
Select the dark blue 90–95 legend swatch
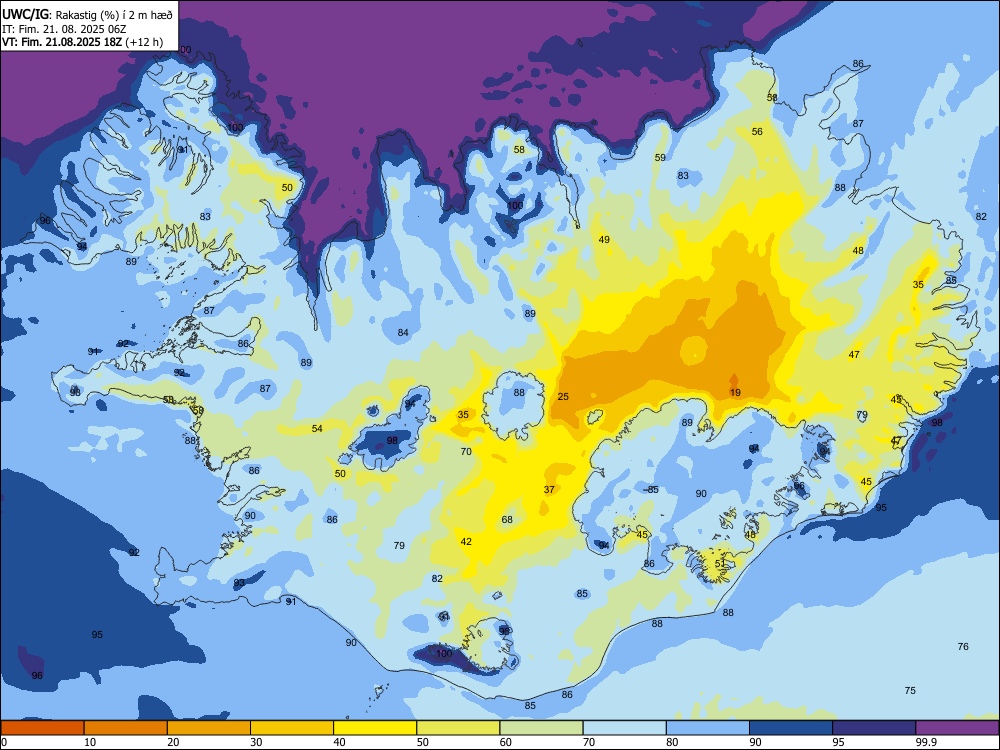(791, 728)
